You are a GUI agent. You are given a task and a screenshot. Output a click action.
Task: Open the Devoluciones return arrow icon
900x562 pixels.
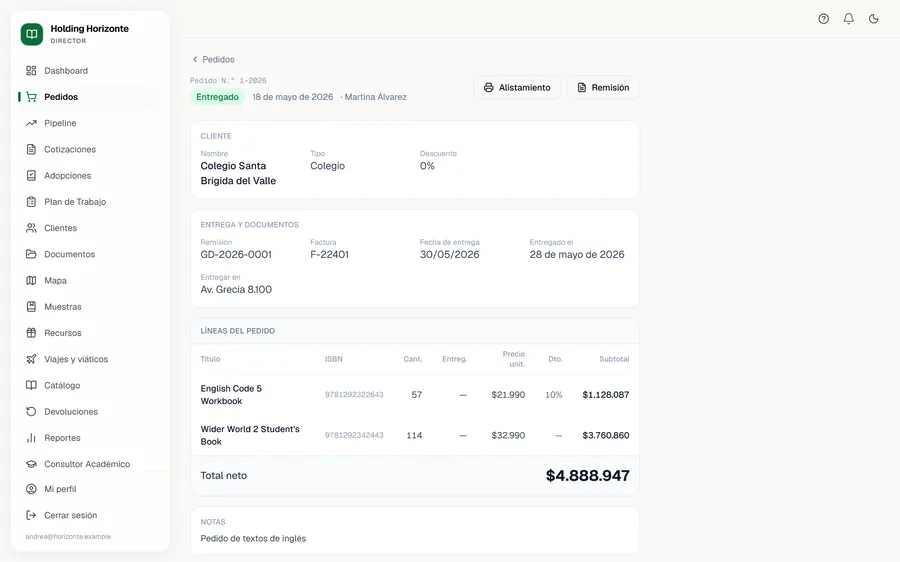[x=31, y=412]
